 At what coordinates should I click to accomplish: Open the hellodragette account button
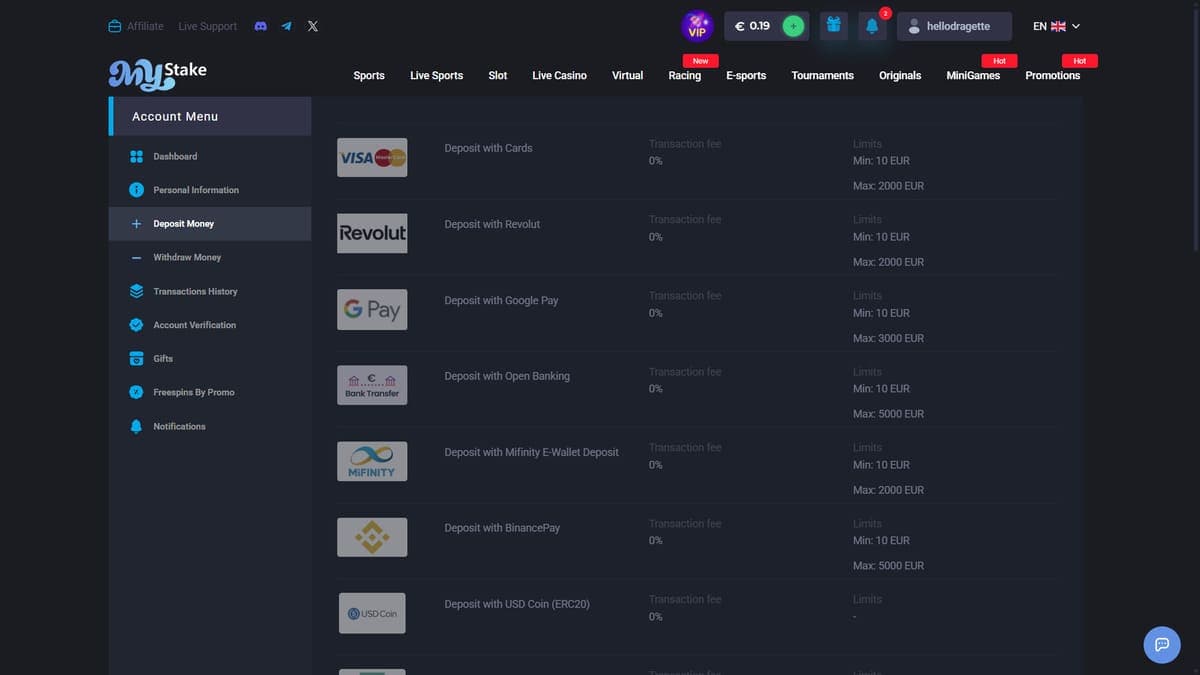pos(954,26)
